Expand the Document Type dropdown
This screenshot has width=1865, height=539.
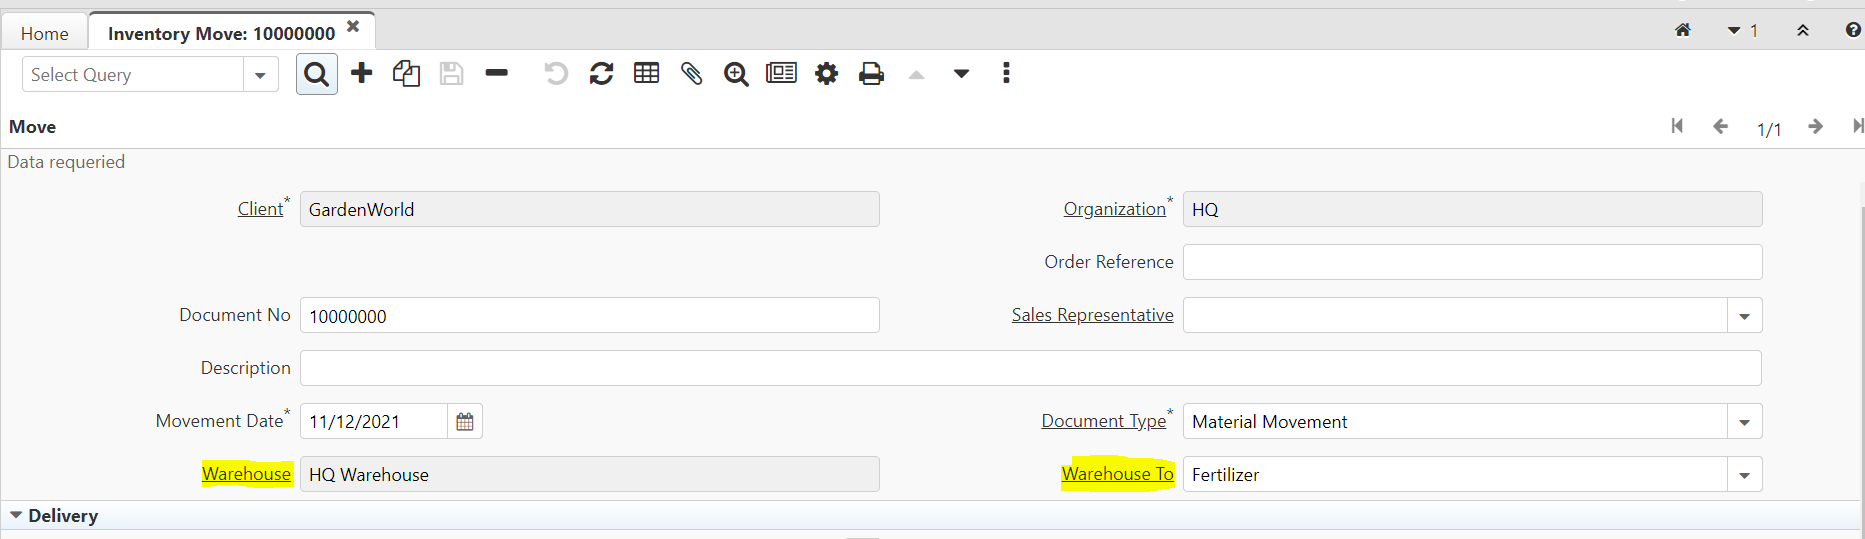click(x=1744, y=422)
